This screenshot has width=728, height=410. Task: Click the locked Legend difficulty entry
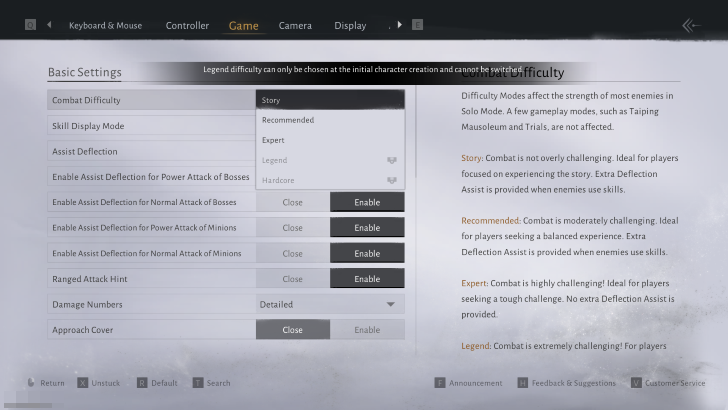click(x=330, y=160)
